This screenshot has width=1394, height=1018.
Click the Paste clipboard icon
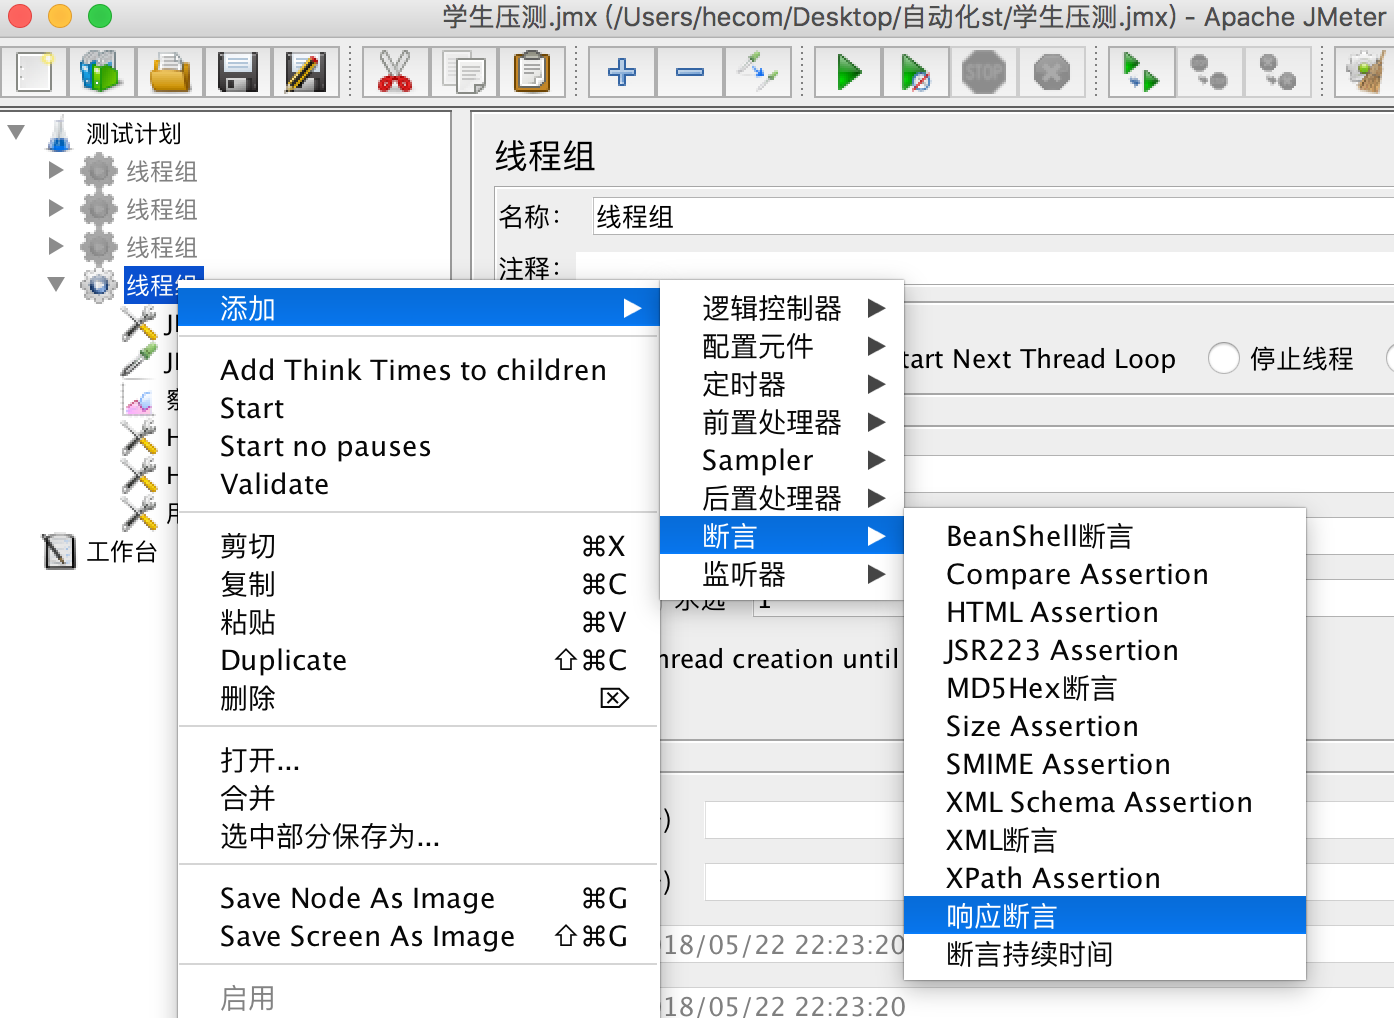point(531,72)
